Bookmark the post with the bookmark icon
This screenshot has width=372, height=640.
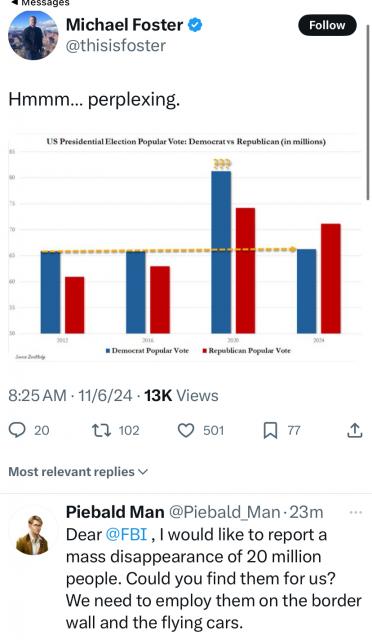tap(270, 431)
